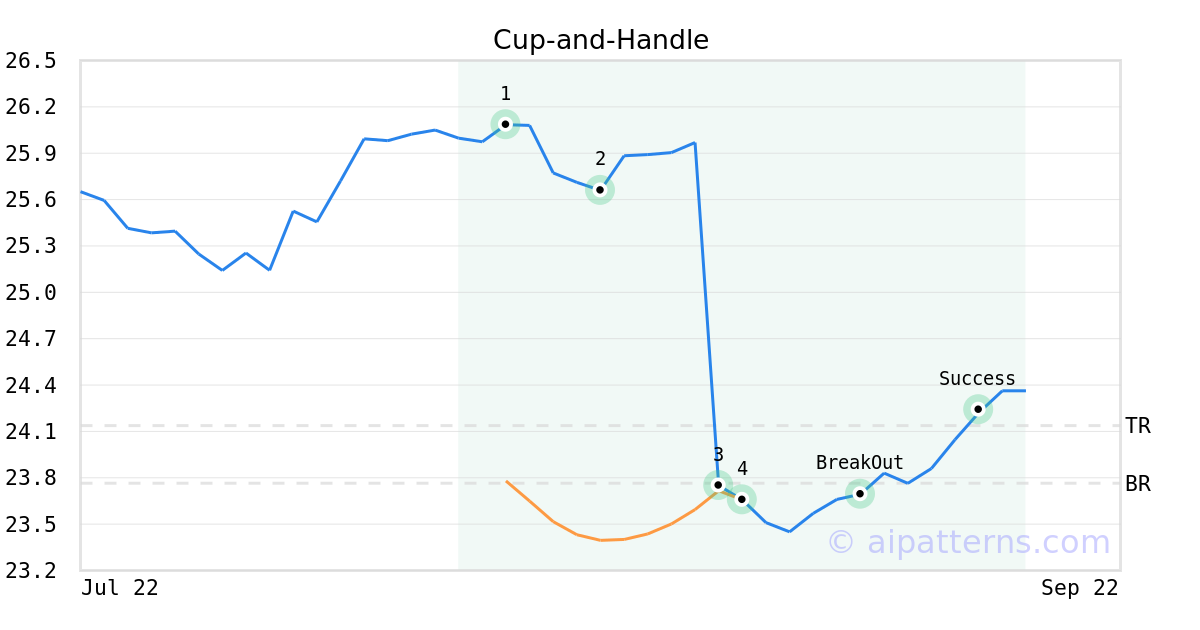Image resolution: width=1200 pixels, height=630 pixels.
Task: Click the 24.4 price axis label
Action: (x=31, y=386)
